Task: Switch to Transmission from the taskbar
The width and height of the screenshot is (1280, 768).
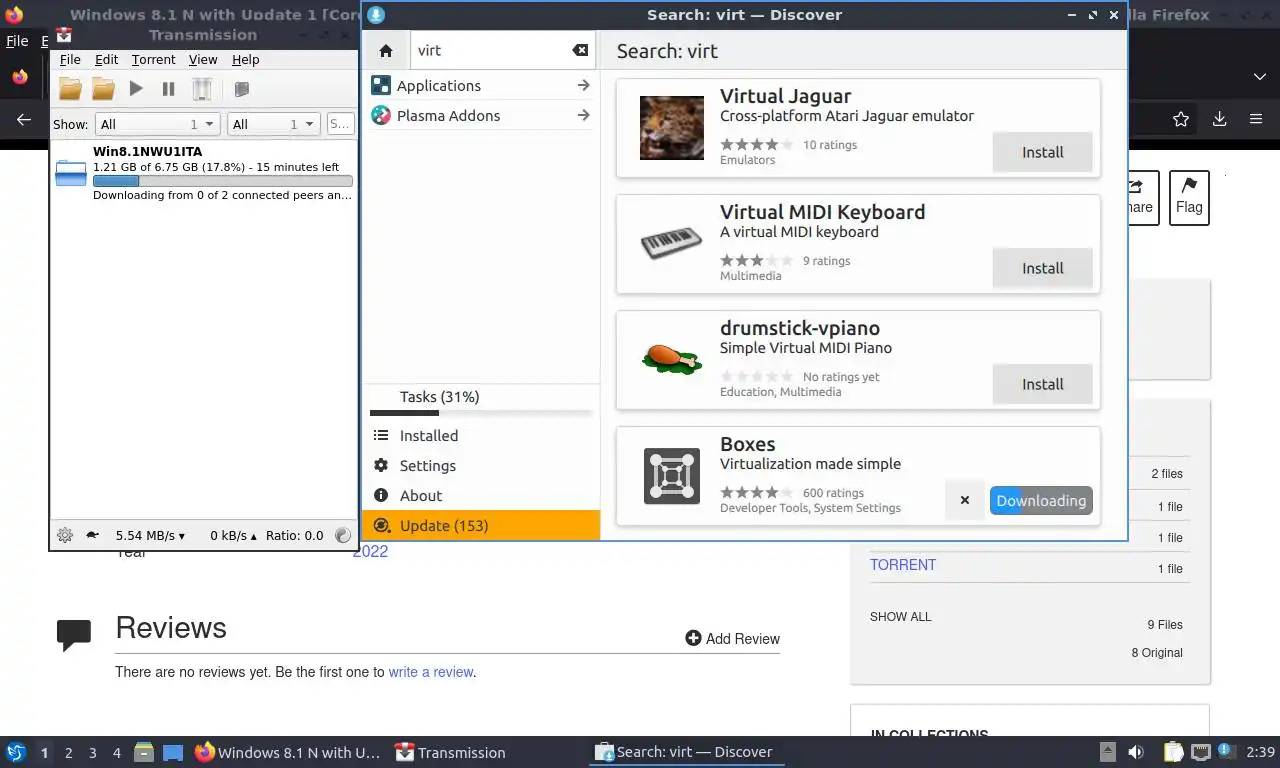Action: pyautogui.click(x=451, y=752)
